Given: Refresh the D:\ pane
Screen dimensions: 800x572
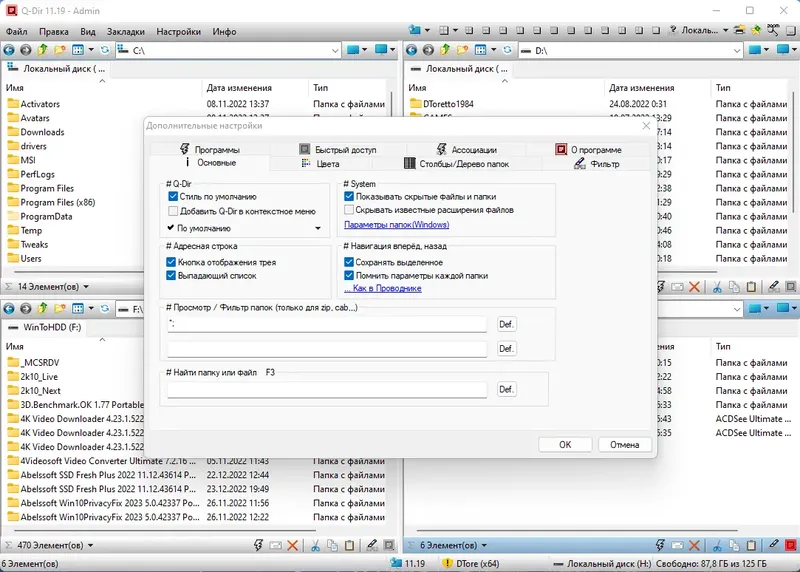Looking at the screenshot, I should pyautogui.click(x=507, y=50).
